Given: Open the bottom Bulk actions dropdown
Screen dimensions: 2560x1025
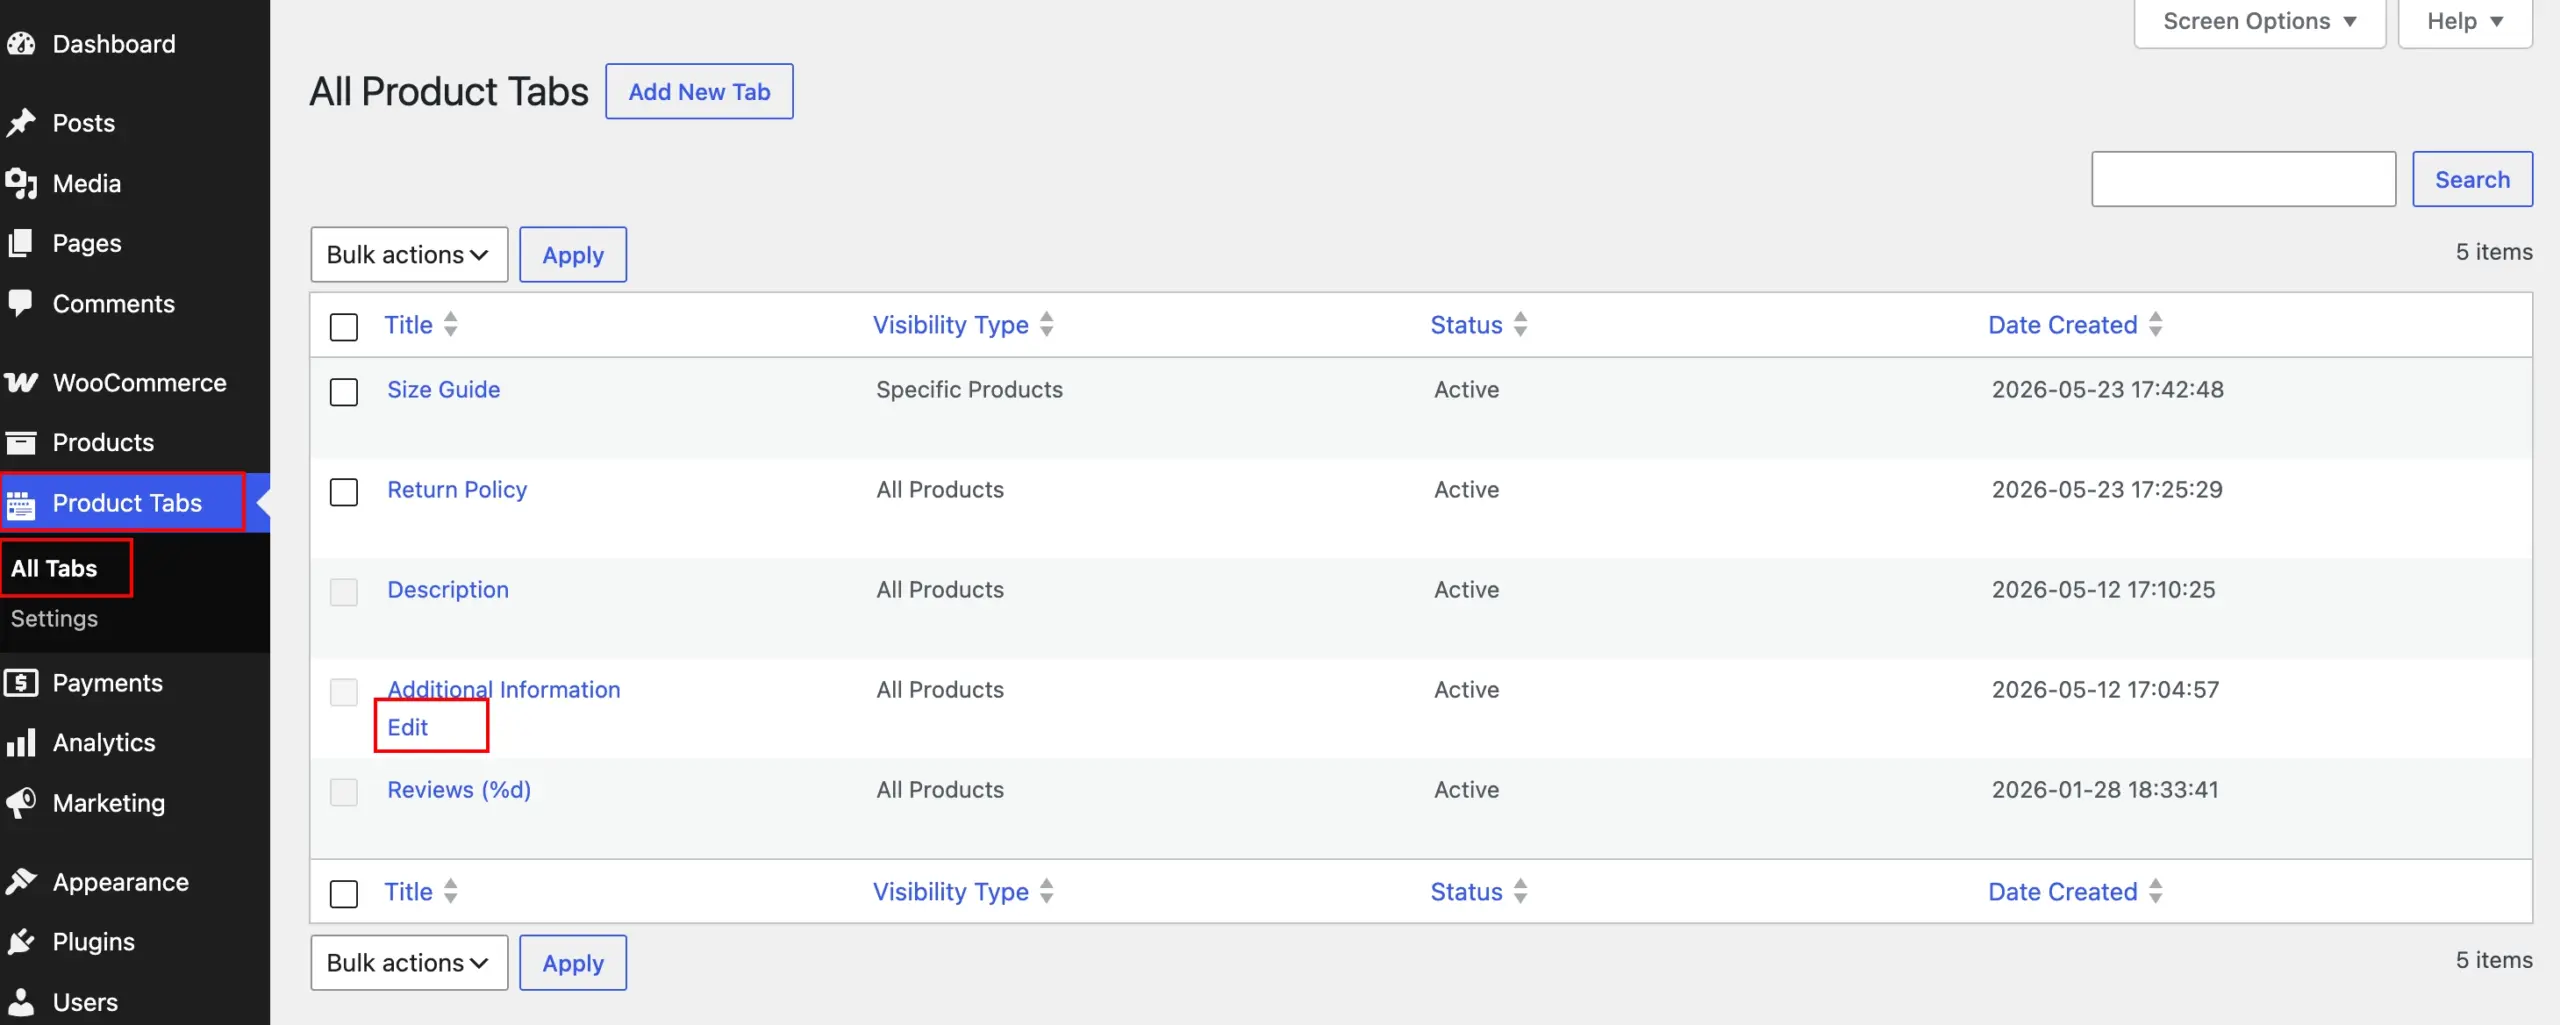Looking at the screenshot, I should [x=409, y=963].
